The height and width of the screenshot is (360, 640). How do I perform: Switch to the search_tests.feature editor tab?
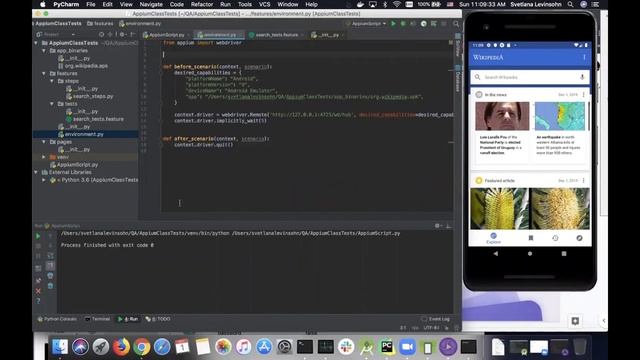tap(276, 35)
